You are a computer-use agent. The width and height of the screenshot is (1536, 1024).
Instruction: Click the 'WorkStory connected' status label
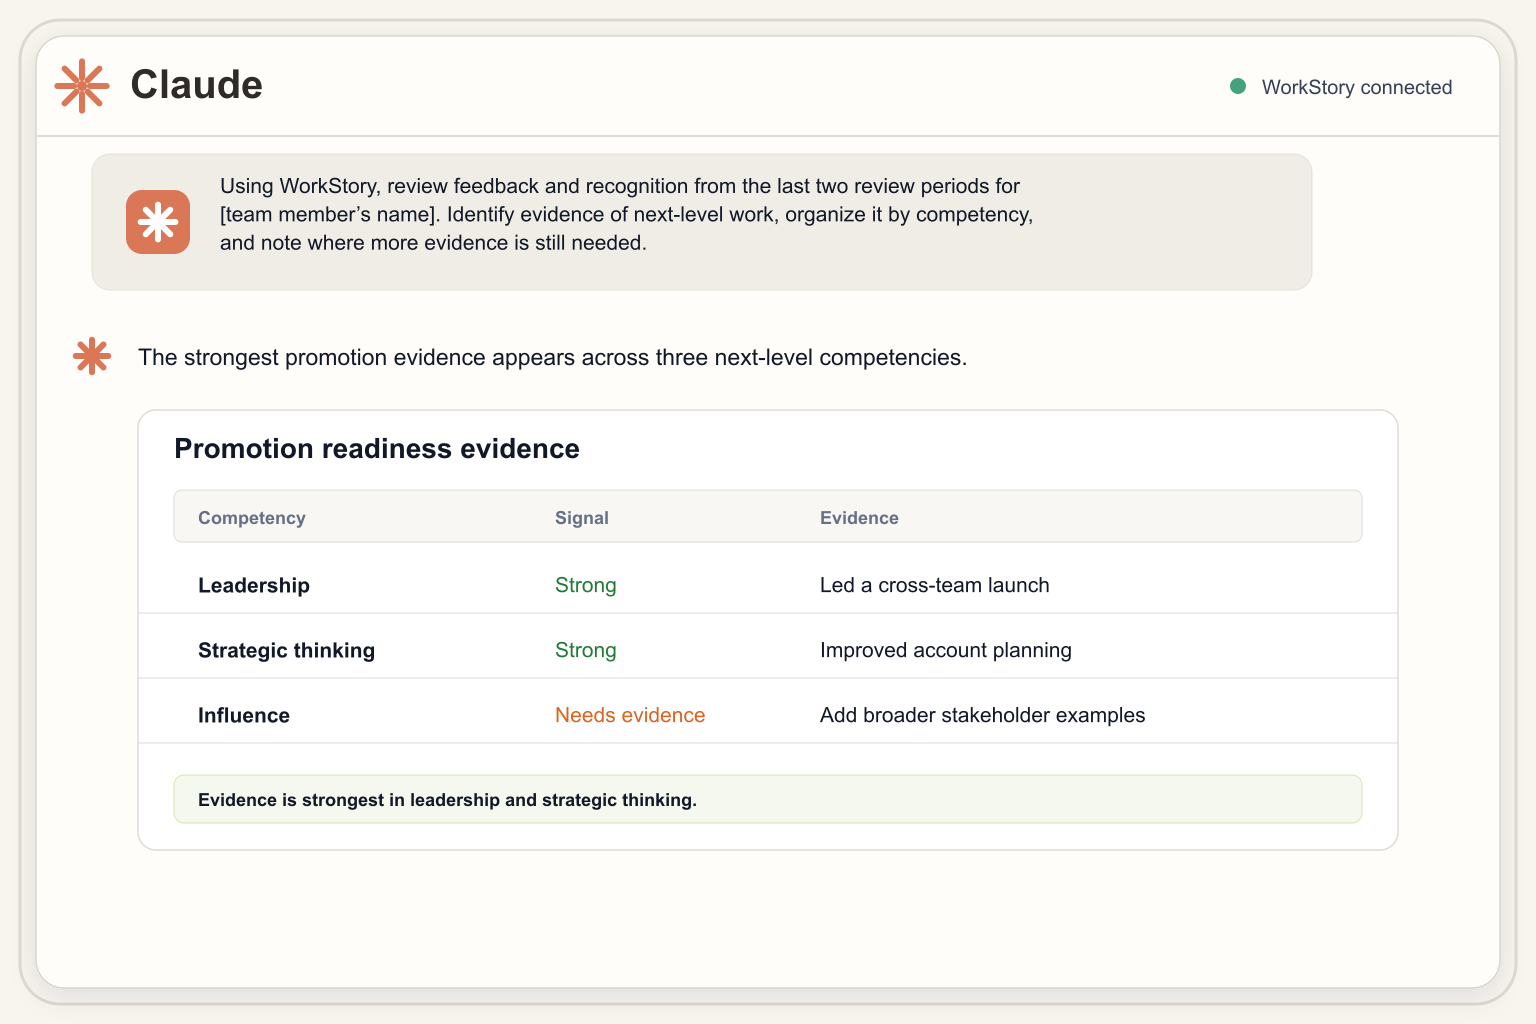click(x=1356, y=87)
